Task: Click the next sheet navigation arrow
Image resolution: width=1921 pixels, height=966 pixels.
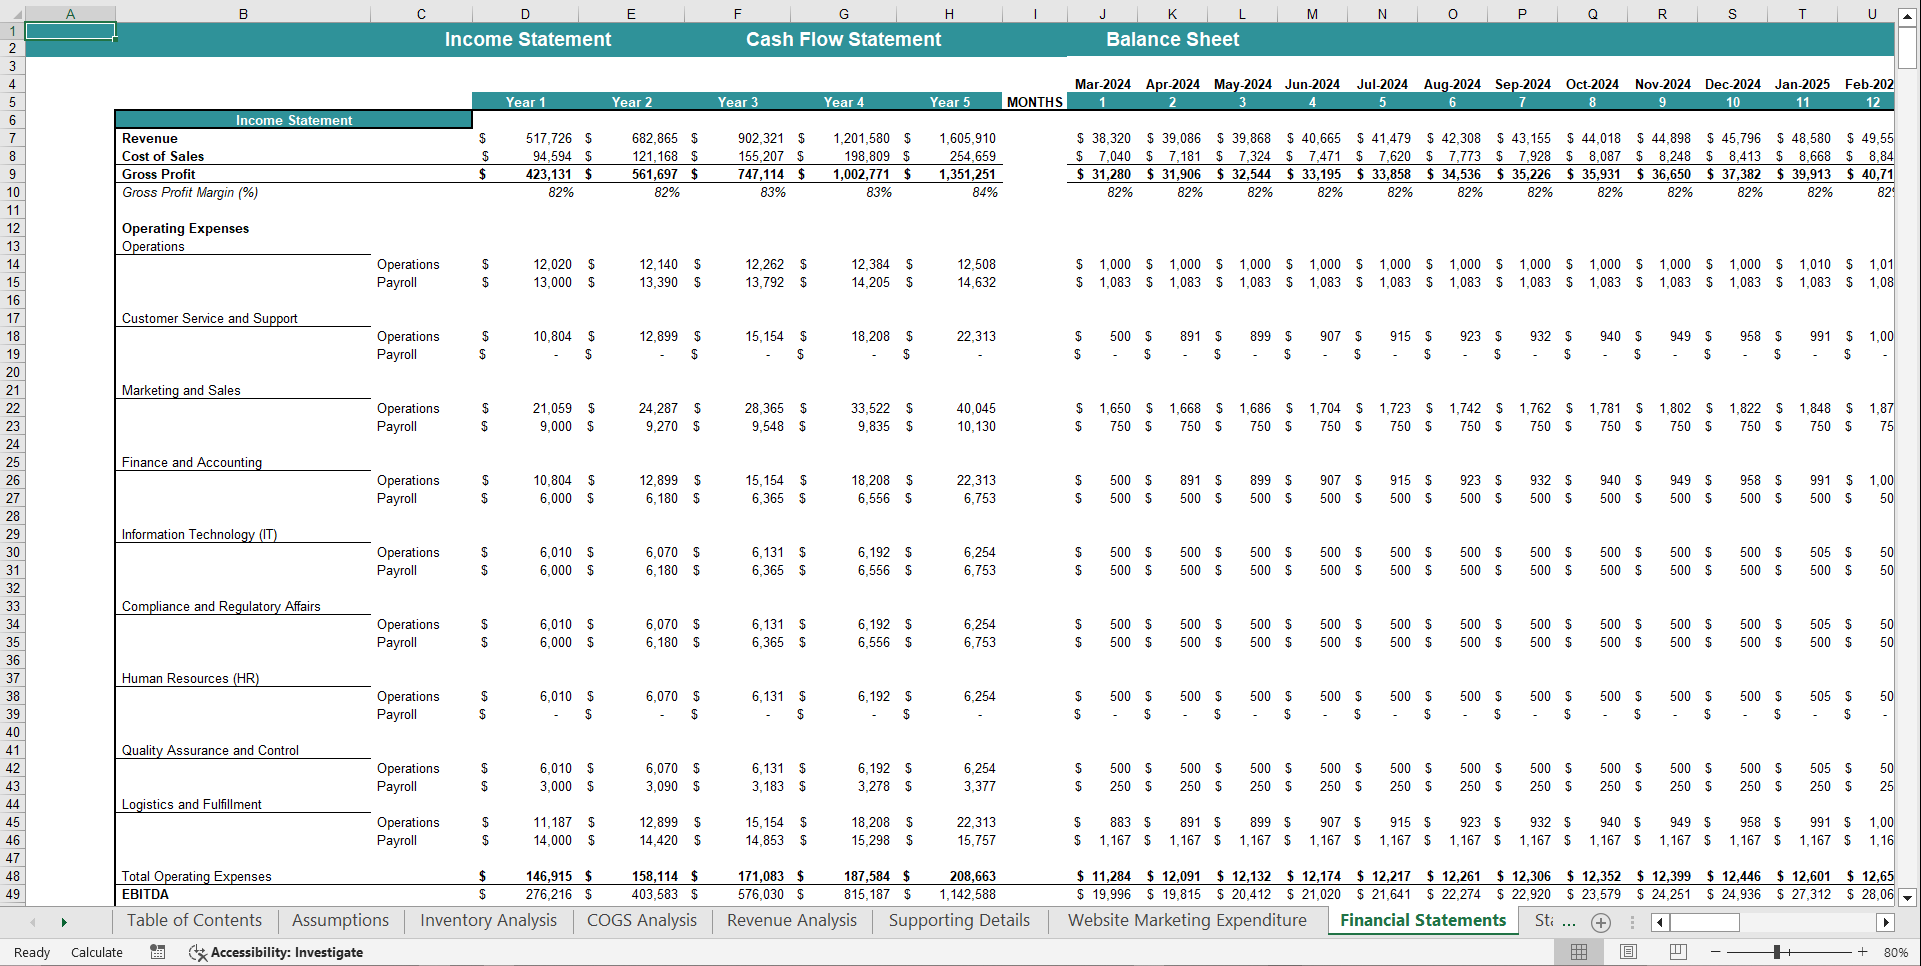Action: coord(64,922)
